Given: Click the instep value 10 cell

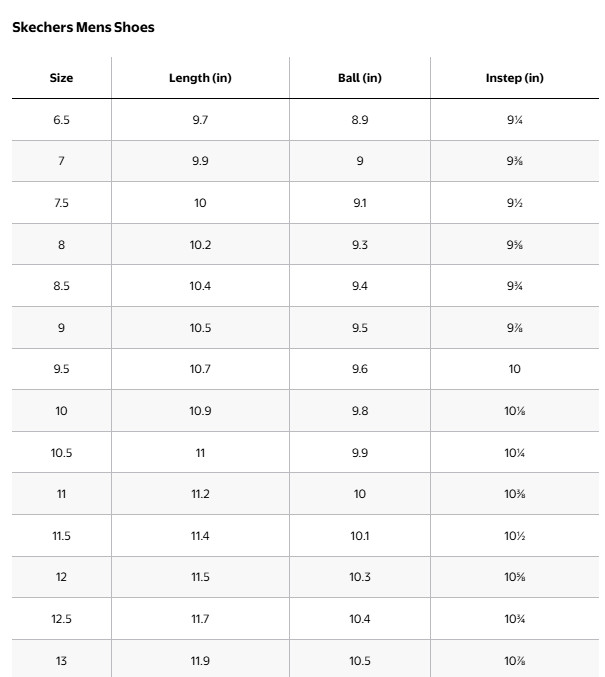Looking at the screenshot, I should coord(514,369).
